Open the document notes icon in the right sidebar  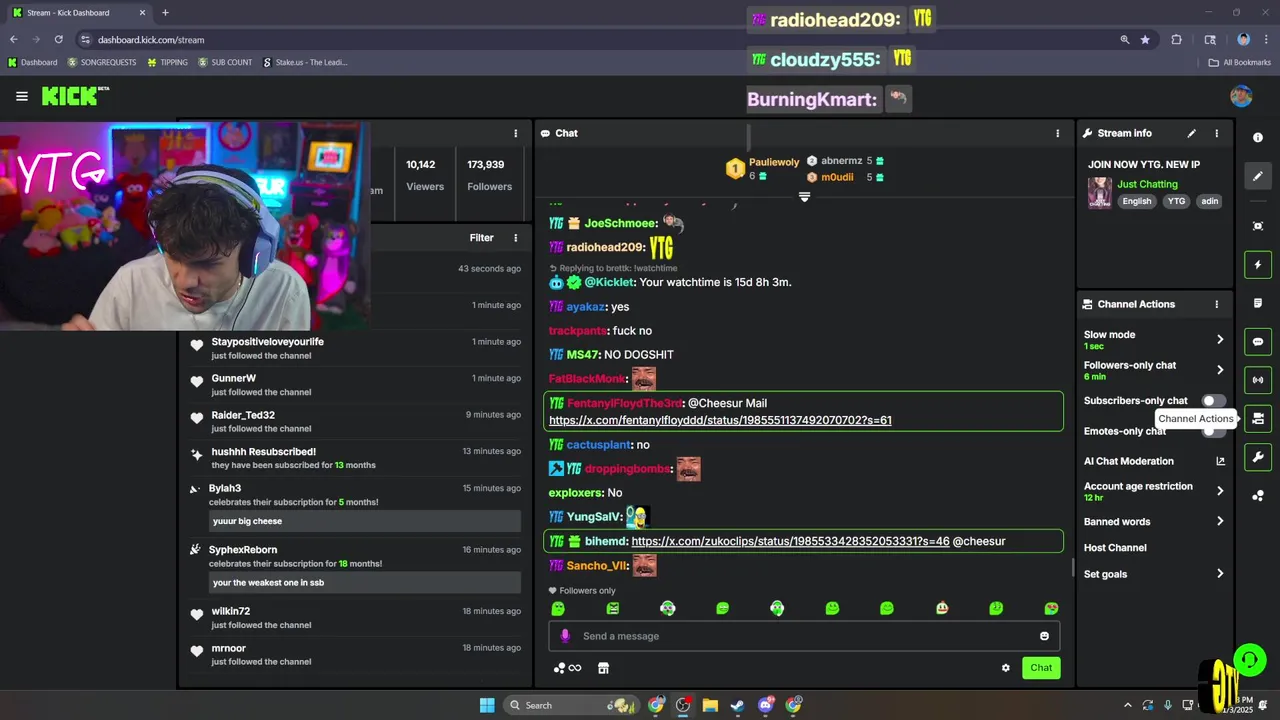[1258, 303]
